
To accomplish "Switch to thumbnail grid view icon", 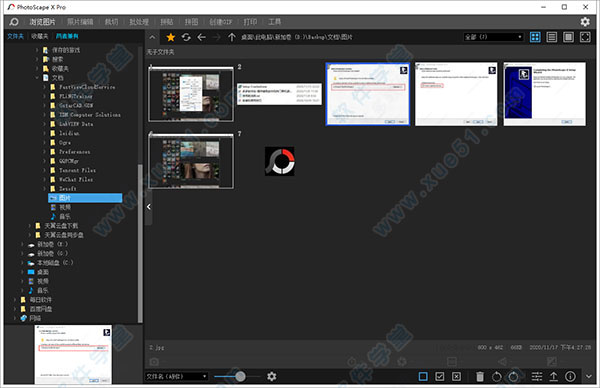I will pyautogui.click(x=535, y=37).
